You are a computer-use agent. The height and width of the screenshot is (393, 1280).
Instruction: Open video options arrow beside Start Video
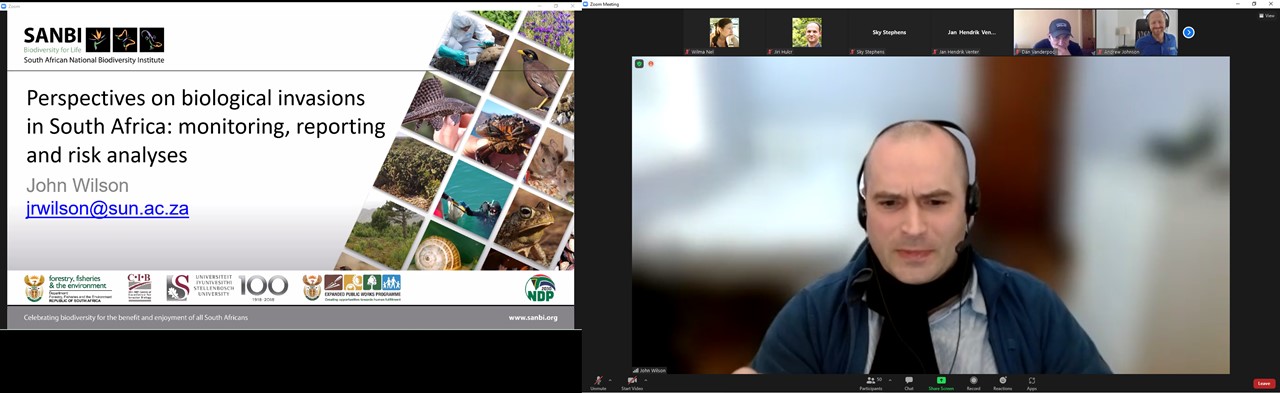(646, 380)
